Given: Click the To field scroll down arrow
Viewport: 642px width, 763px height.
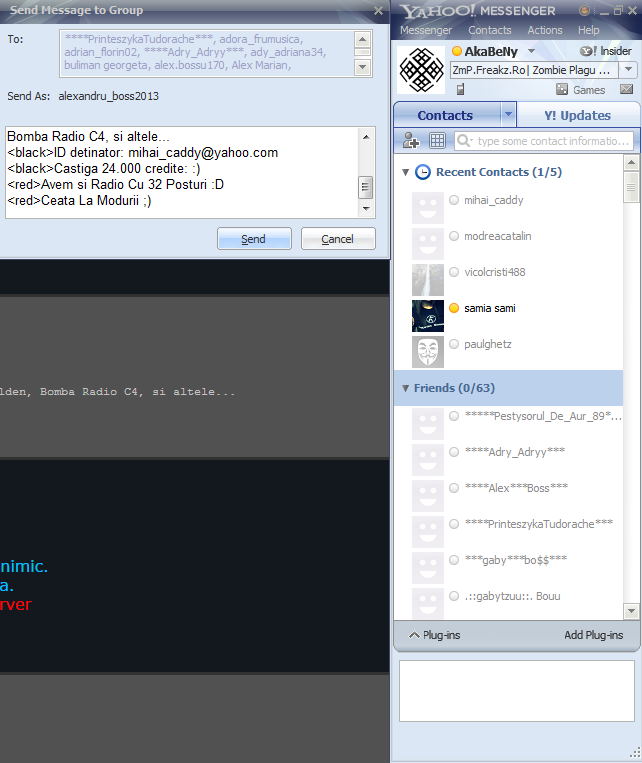Looking at the screenshot, I should pyautogui.click(x=363, y=67).
